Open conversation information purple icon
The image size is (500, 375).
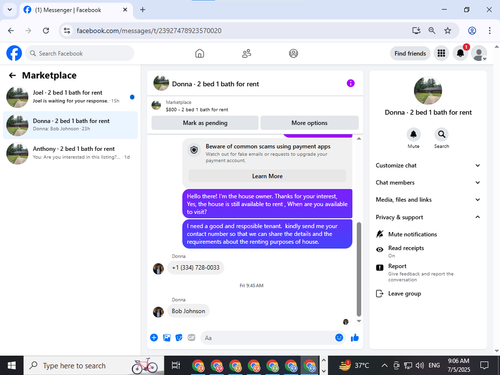[x=350, y=83]
